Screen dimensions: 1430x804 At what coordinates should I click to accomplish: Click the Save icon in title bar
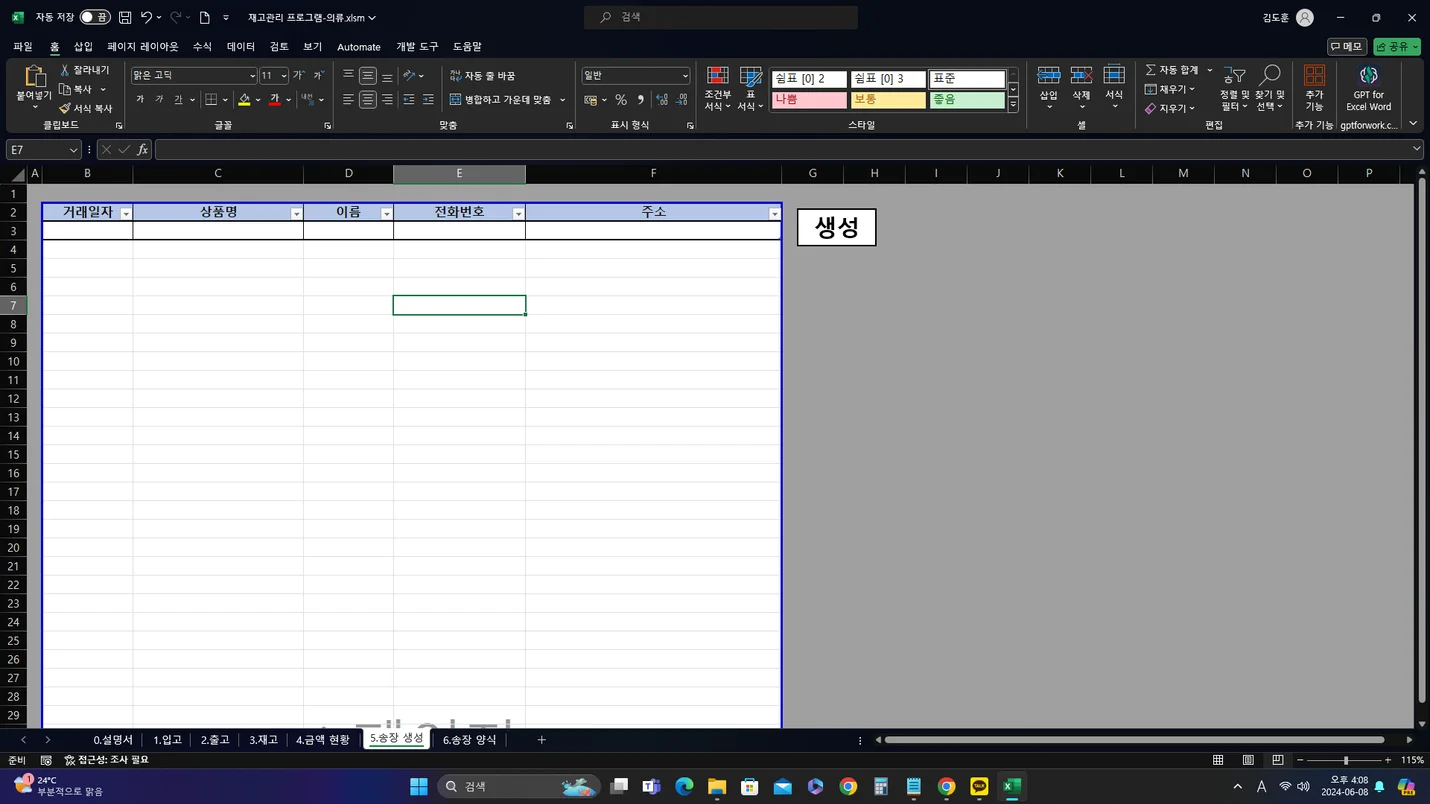pos(125,18)
